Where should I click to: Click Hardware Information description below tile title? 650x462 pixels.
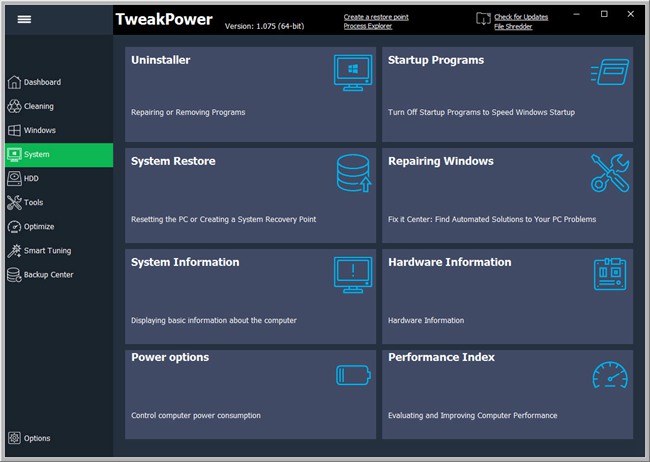pyautogui.click(x=426, y=321)
